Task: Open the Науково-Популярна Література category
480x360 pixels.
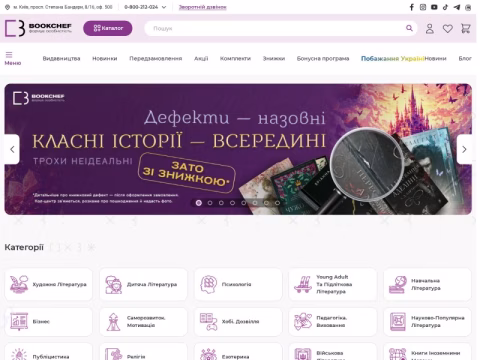Action: click(x=428, y=322)
